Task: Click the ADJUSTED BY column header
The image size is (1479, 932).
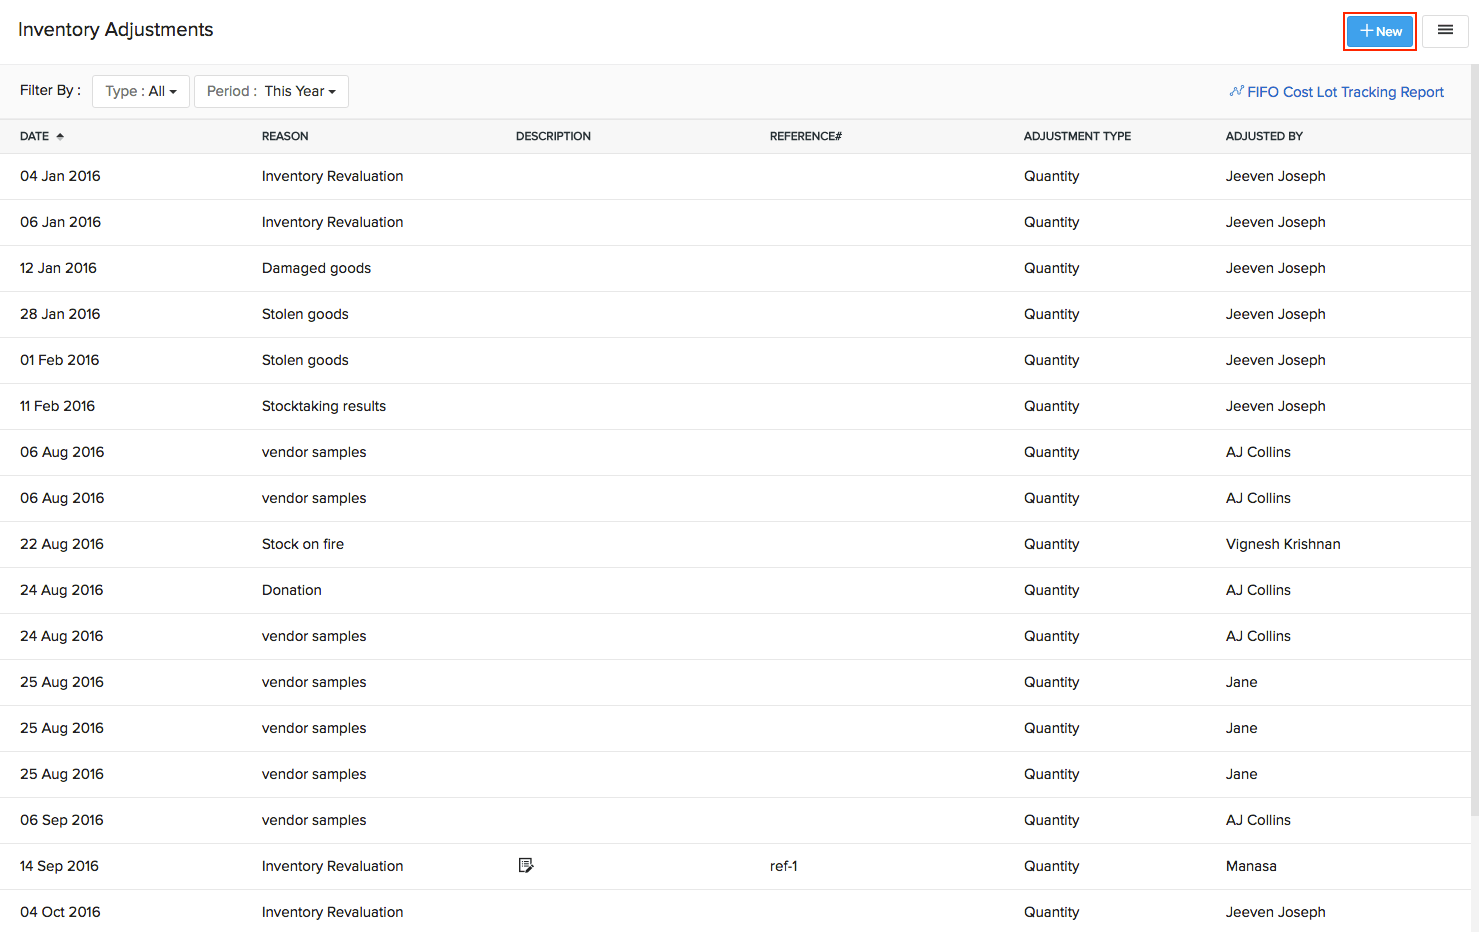Action: (1264, 136)
